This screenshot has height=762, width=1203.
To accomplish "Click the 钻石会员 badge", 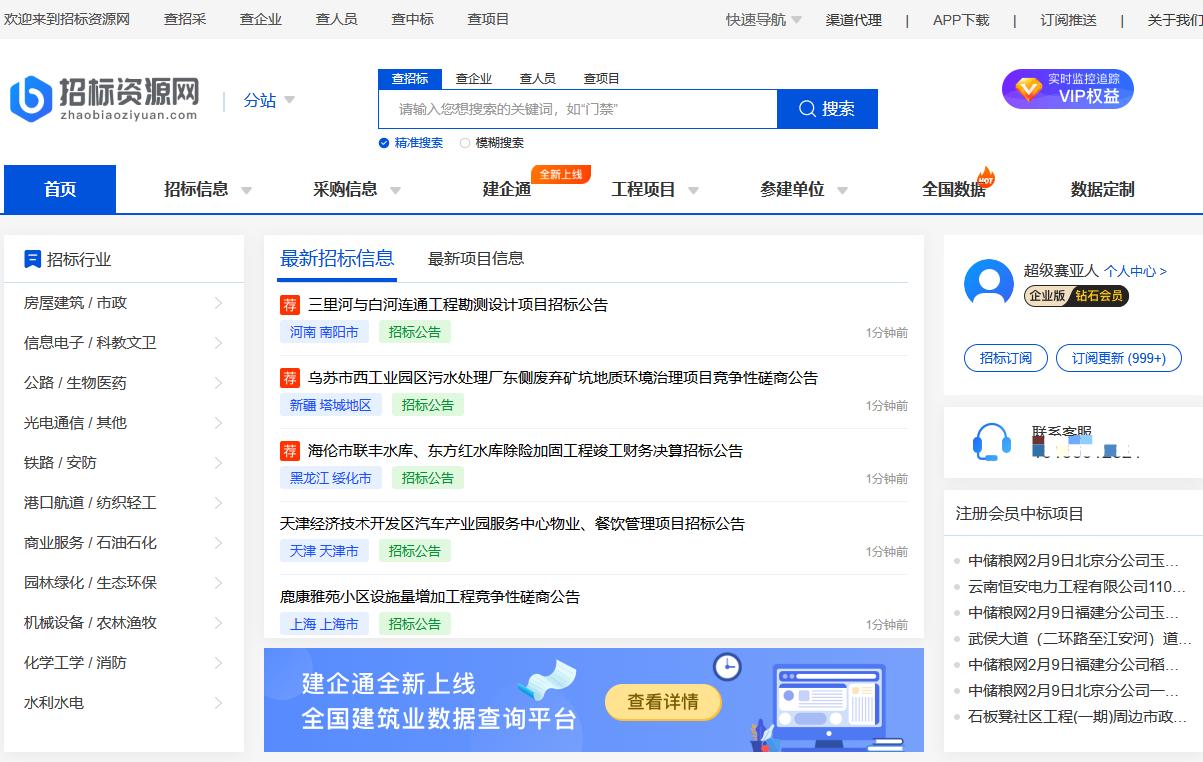I will click(1097, 296).
